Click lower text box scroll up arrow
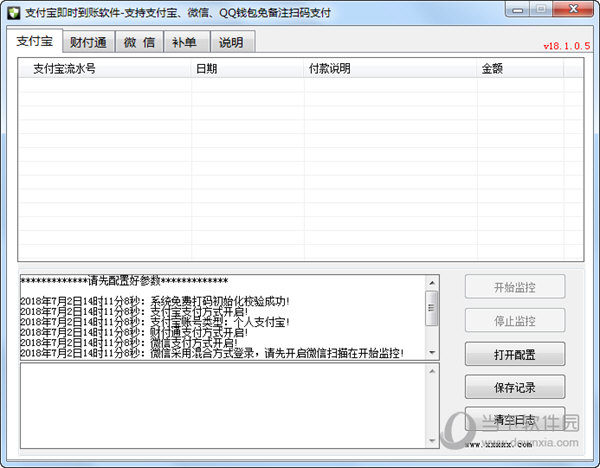 click(432, 372)
